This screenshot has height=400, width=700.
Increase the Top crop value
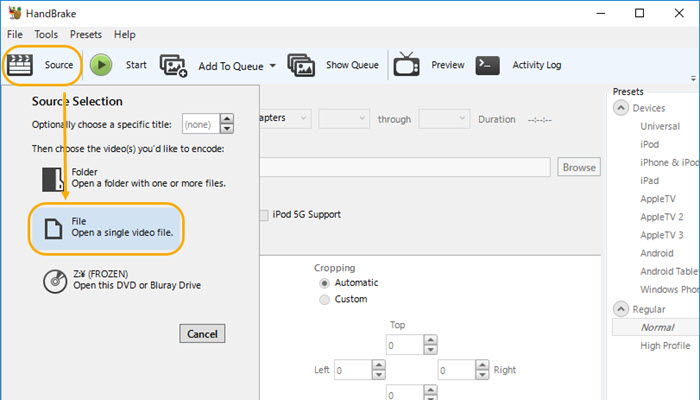(x=430, y=340)
